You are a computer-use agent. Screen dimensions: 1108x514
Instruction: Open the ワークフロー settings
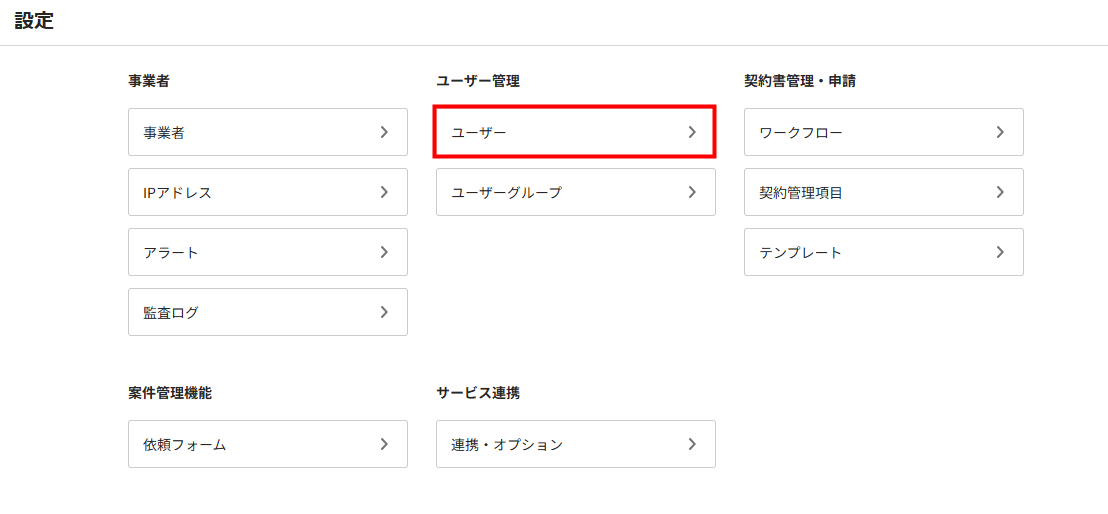[884, 132]
